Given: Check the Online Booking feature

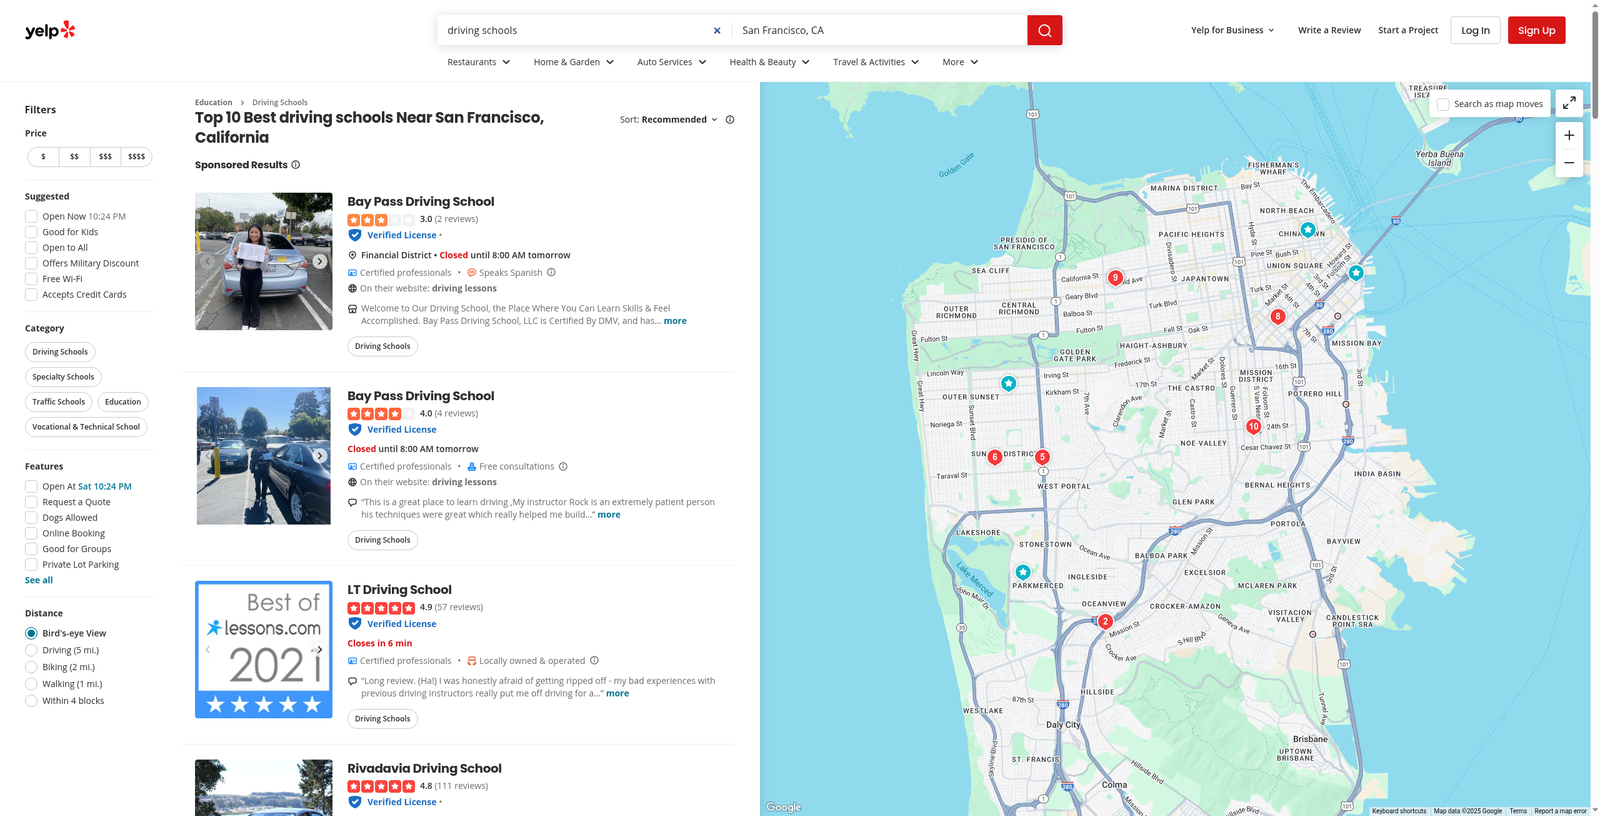Looking at the screenshot, I should tap(31, 533).
